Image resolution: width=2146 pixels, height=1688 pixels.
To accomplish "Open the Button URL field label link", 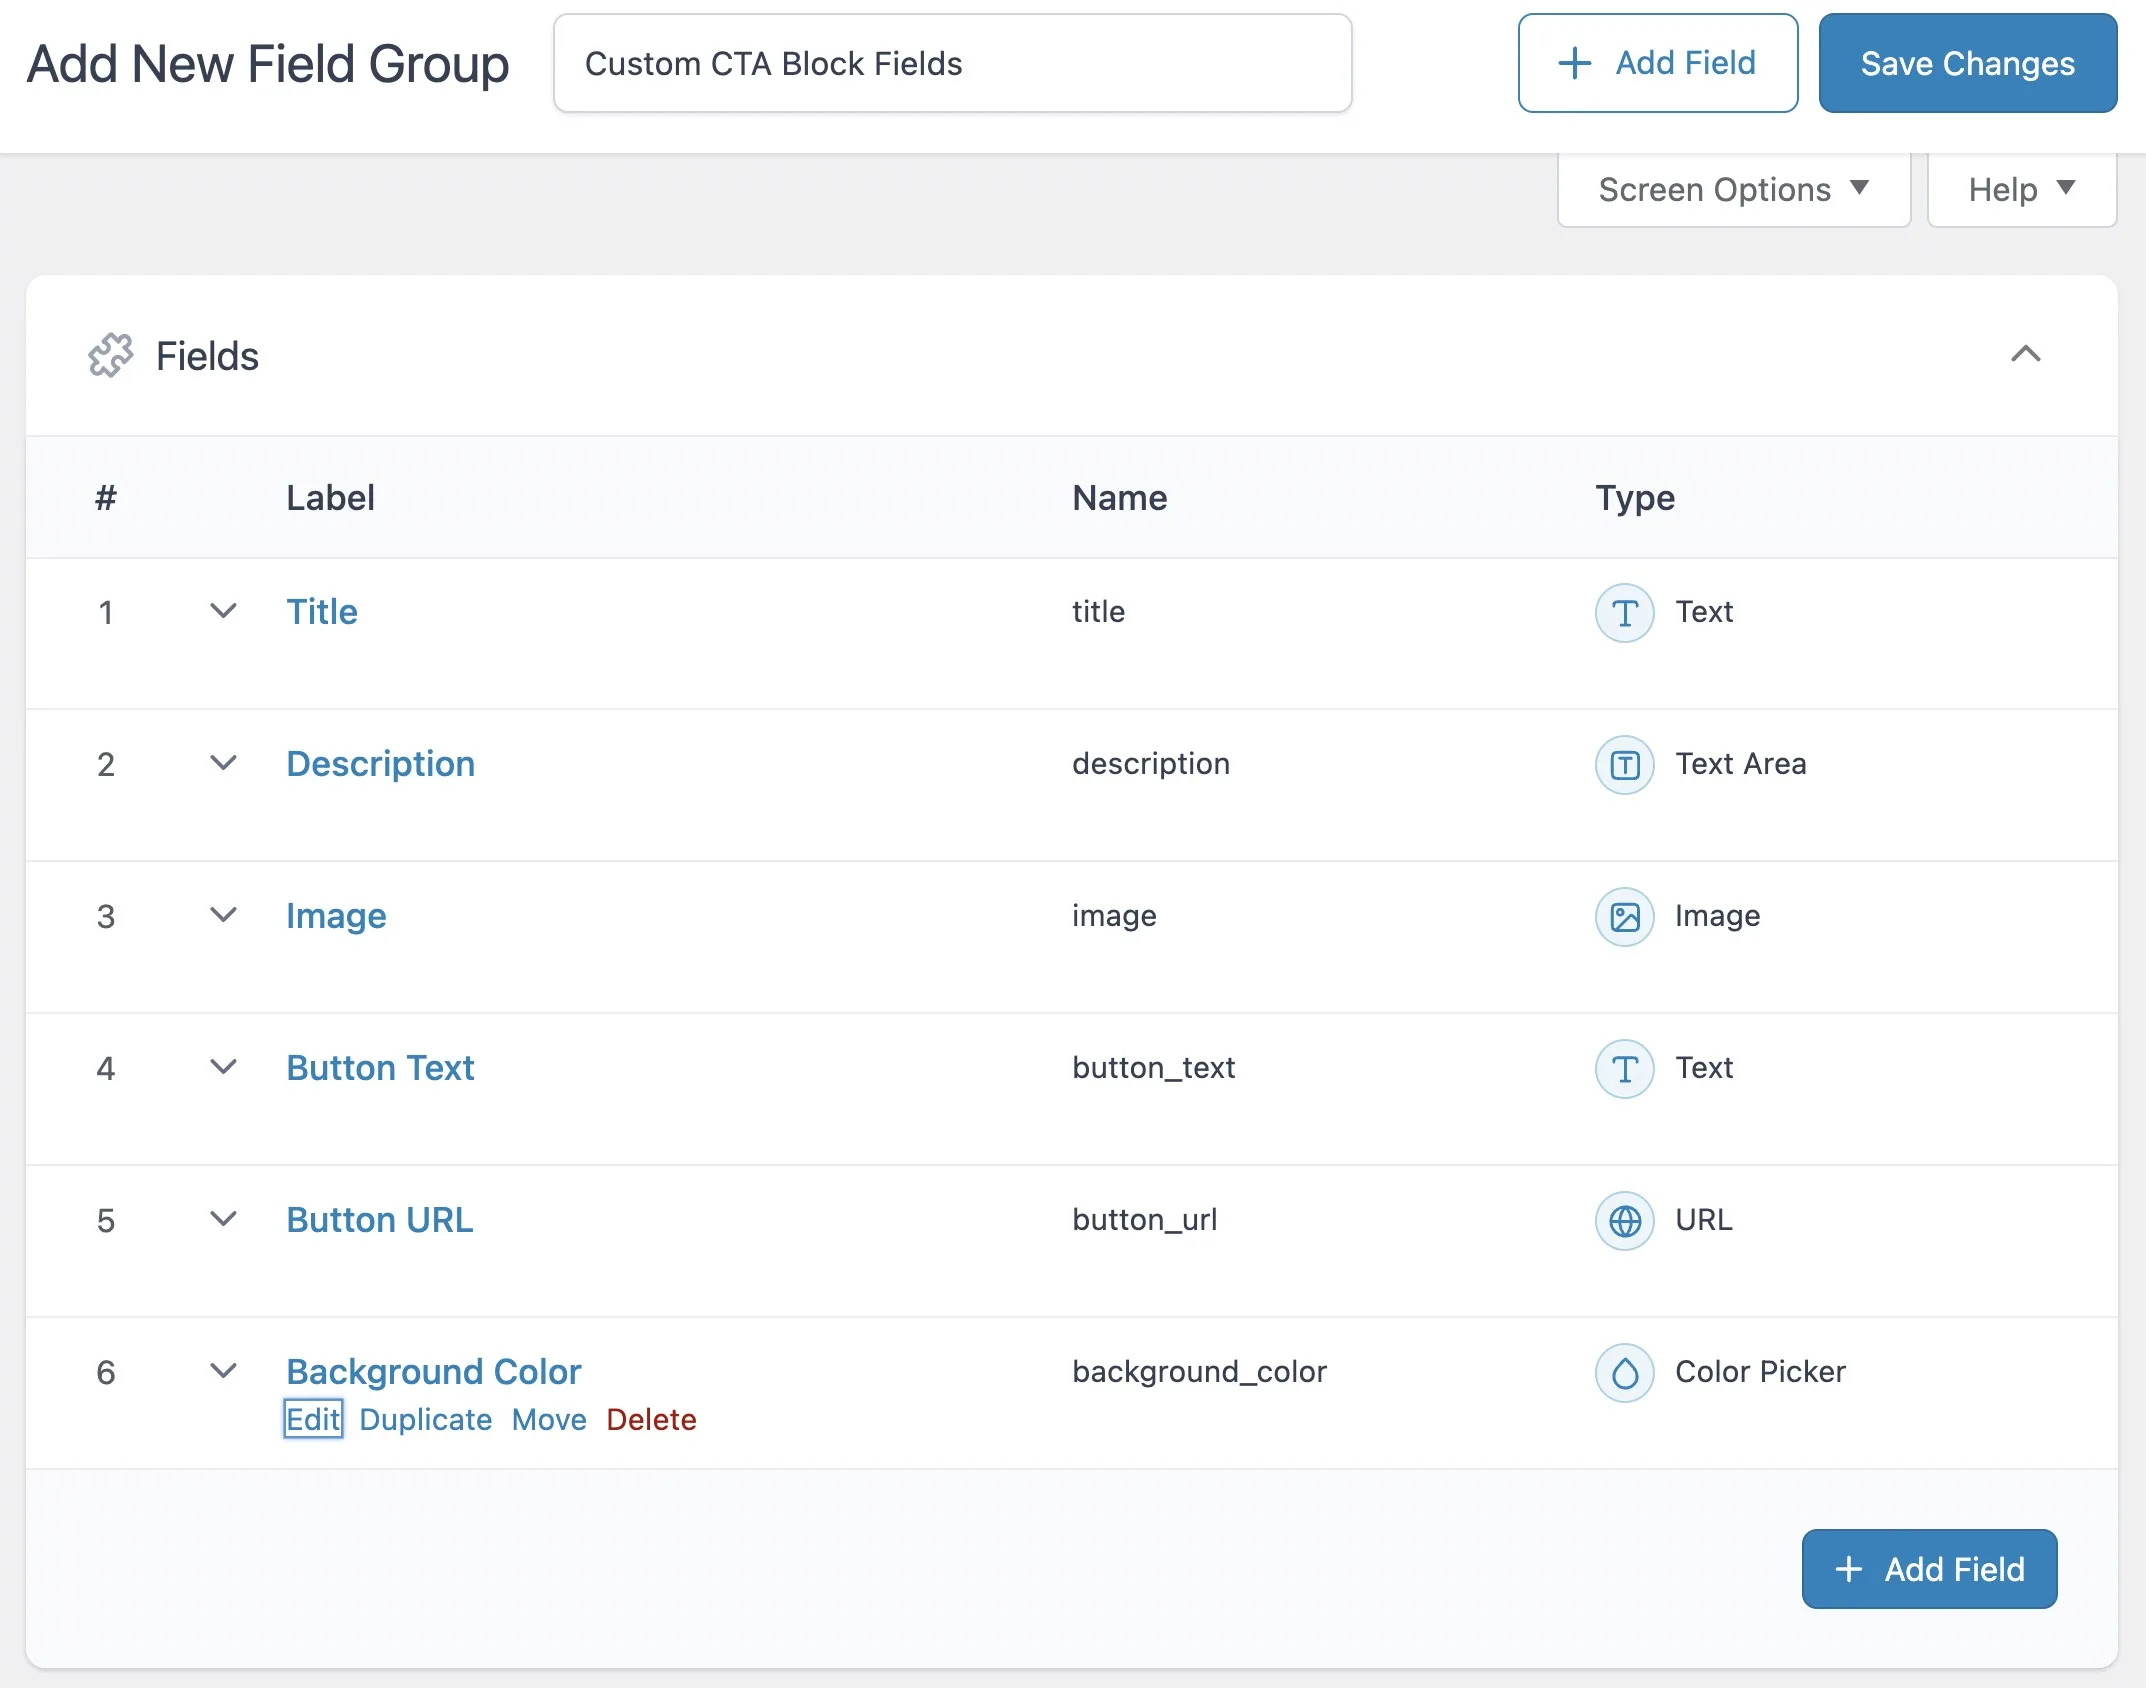I will click(380, 1220).
